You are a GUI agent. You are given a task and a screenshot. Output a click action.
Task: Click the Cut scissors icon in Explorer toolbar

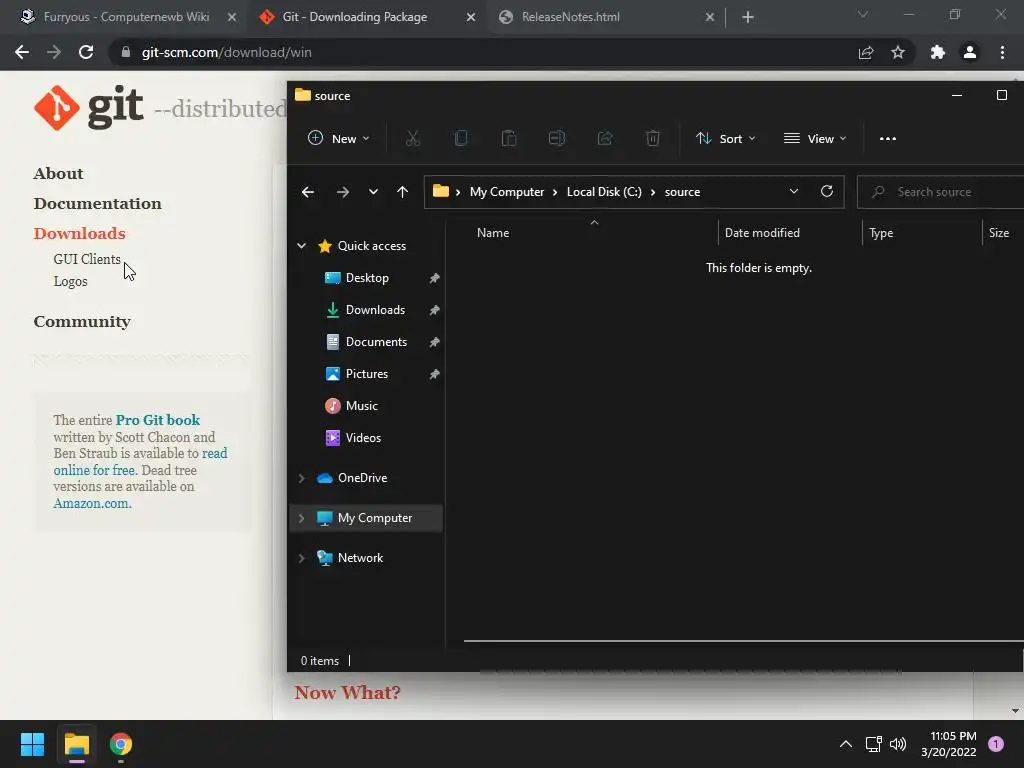point(412,138)
